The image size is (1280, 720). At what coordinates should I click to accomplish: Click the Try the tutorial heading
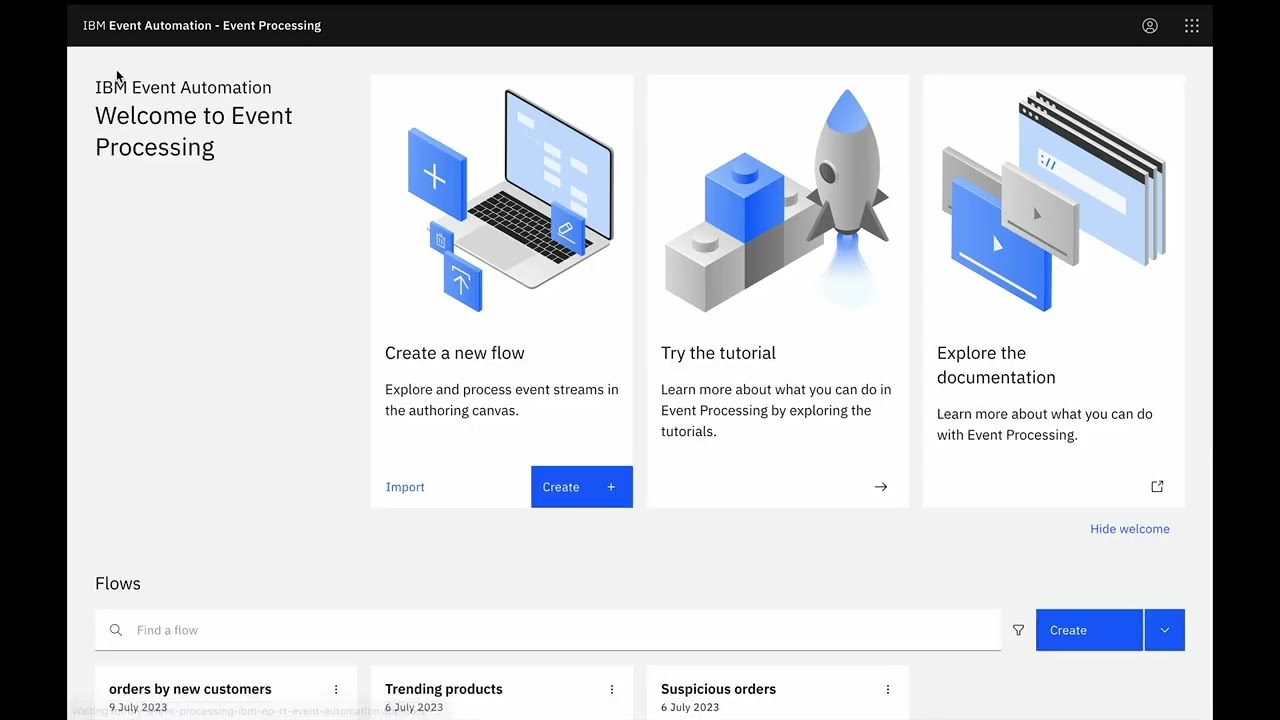pyautogui.click(x=718, y=353)
